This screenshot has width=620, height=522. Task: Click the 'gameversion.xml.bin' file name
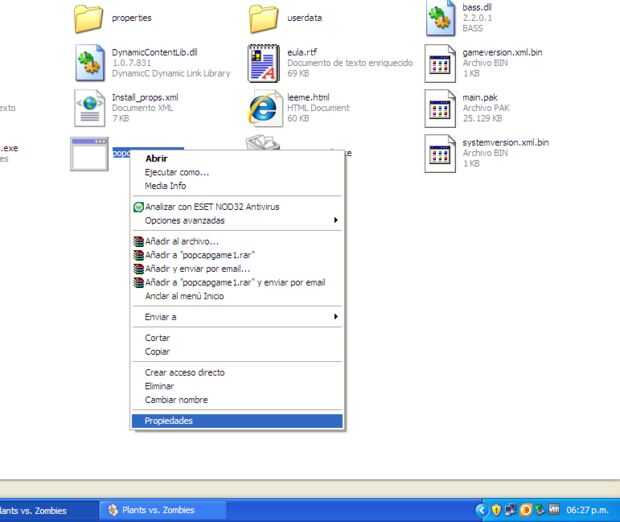click(502, 53)
